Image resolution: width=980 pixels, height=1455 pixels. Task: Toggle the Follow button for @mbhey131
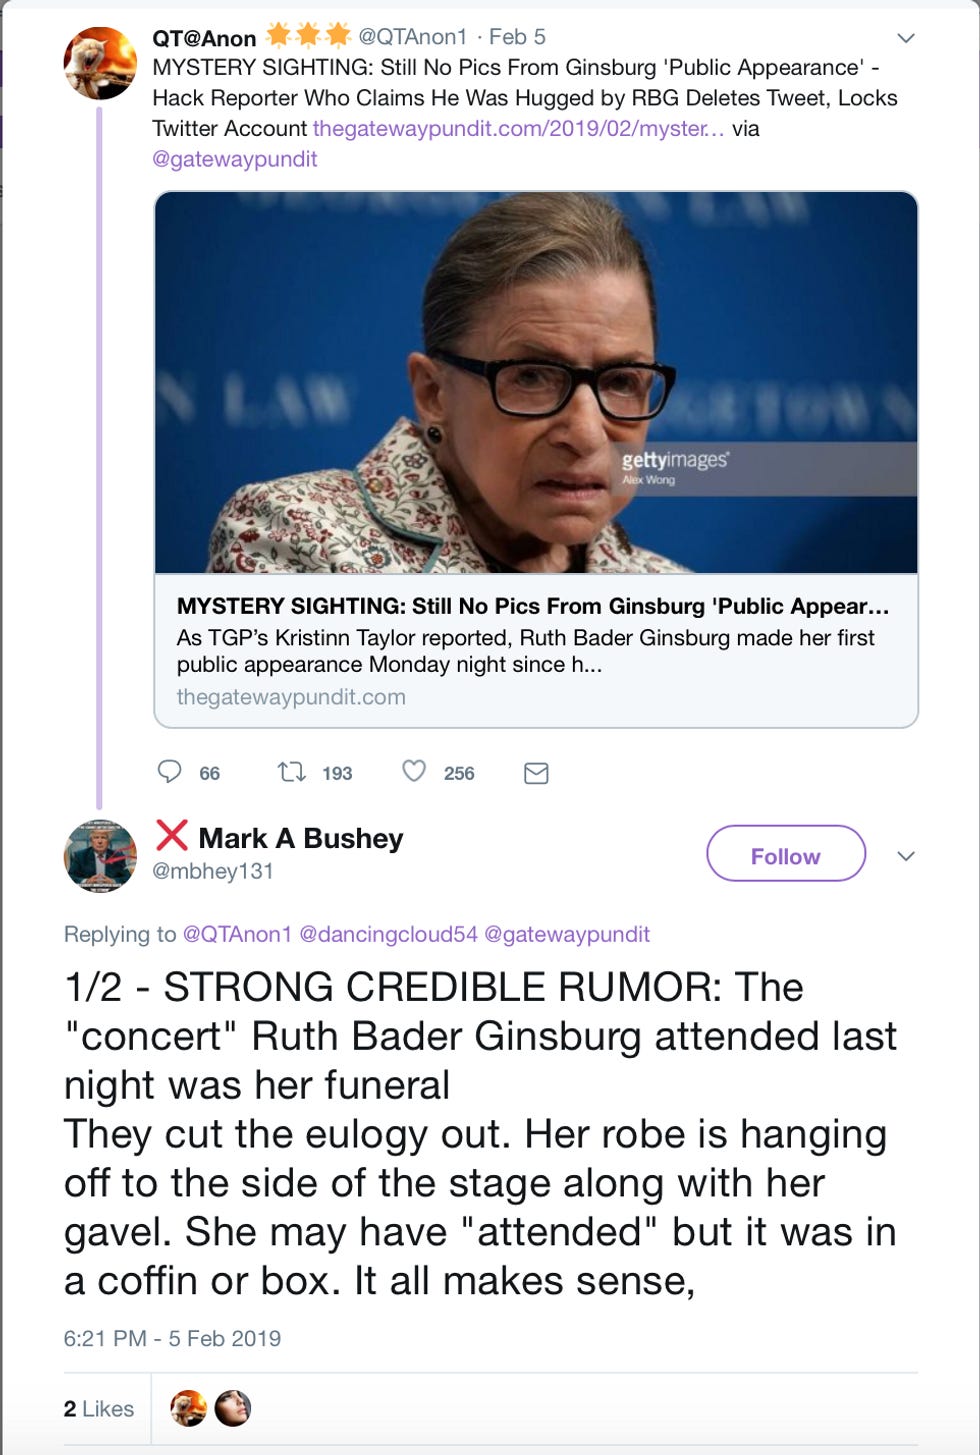click(786, 855)
